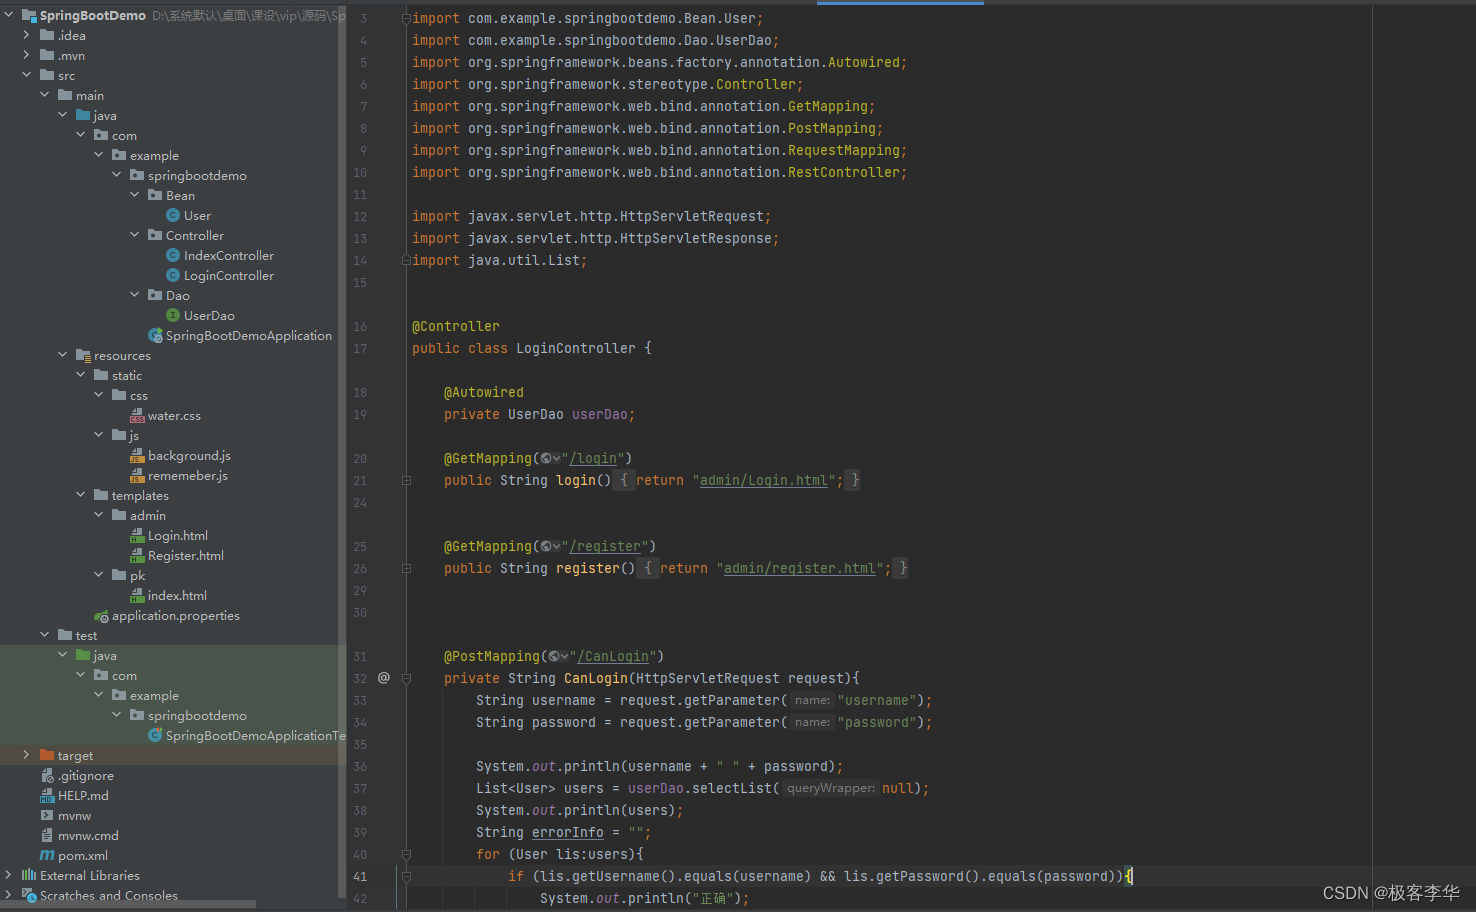Viewport: 1476px width, 912px height.
Task: Collapse the resources folder
Action: 63,355
